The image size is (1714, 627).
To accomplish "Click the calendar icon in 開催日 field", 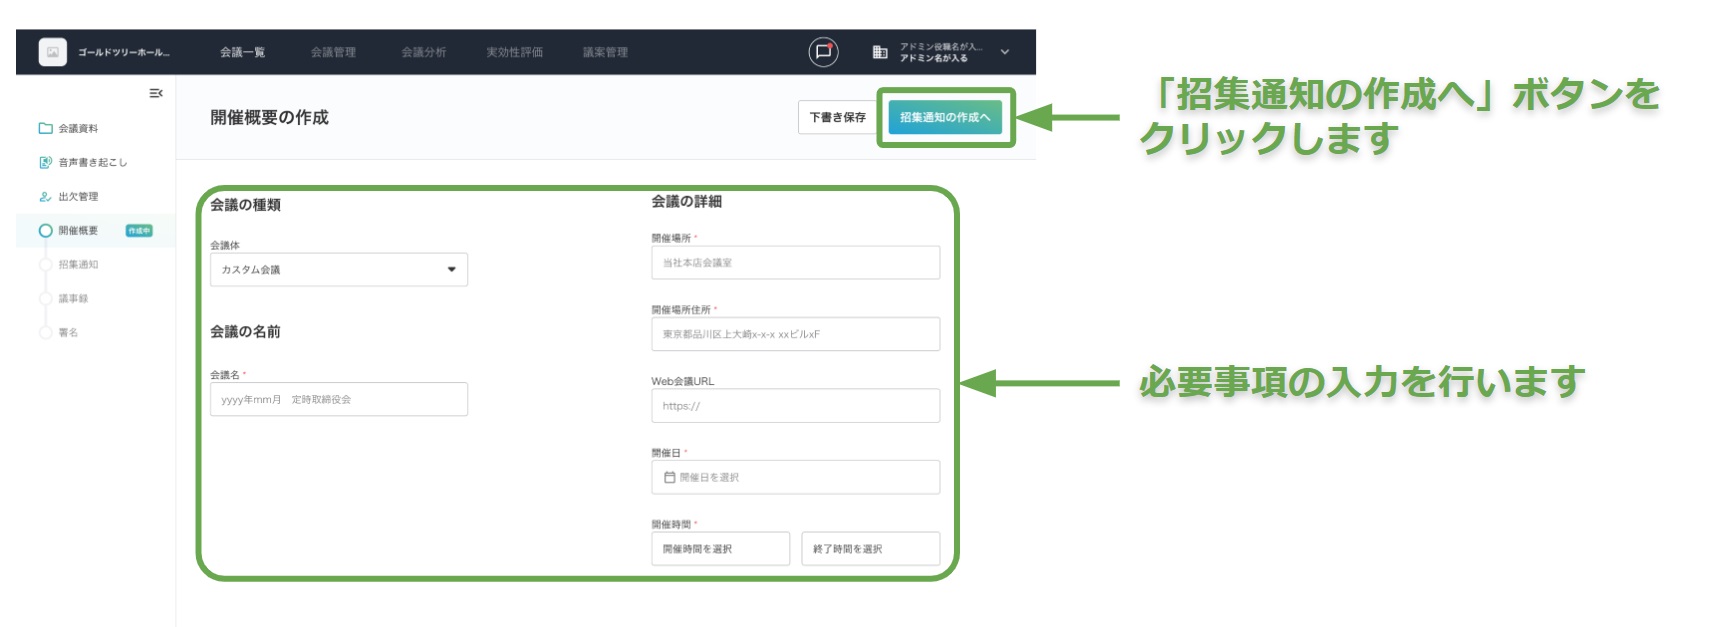I will (670, 478).
